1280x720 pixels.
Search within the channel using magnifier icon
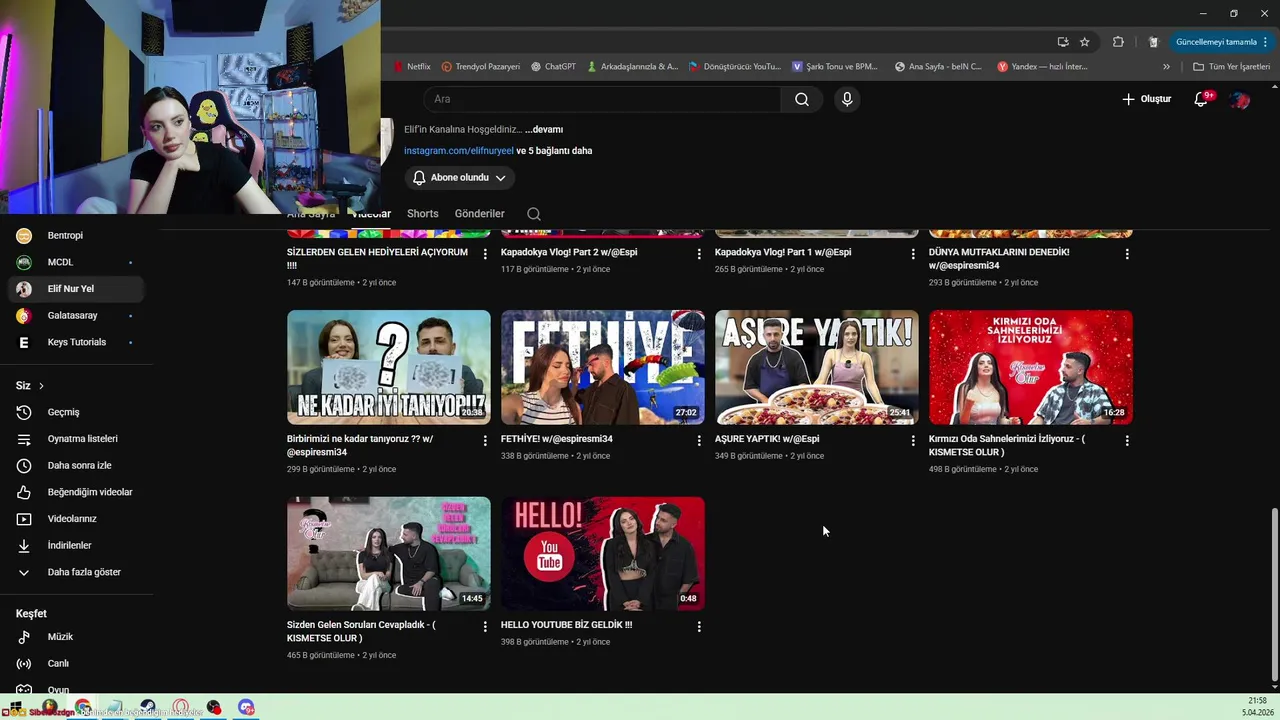[534, 214]
